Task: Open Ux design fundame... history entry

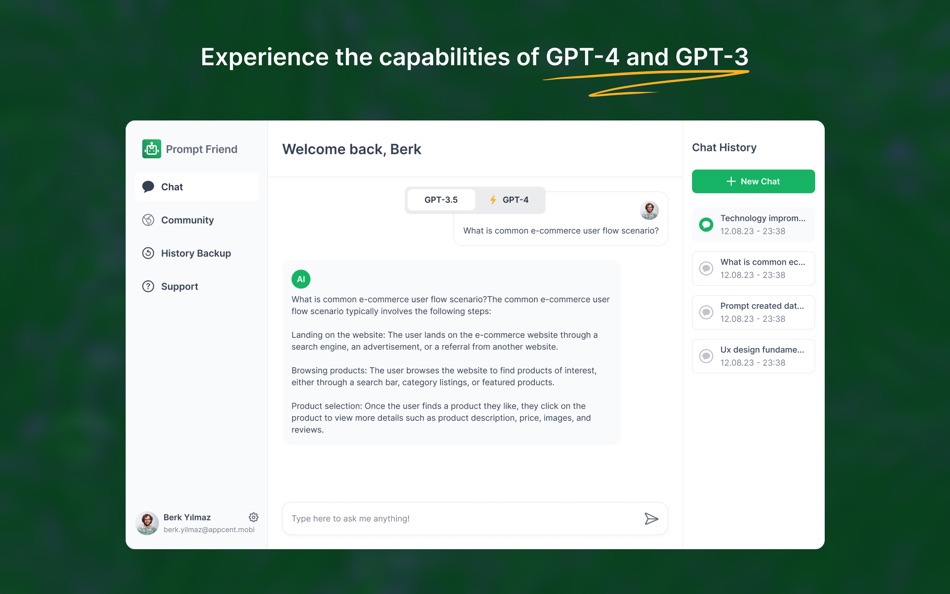Action: (753, 356)
